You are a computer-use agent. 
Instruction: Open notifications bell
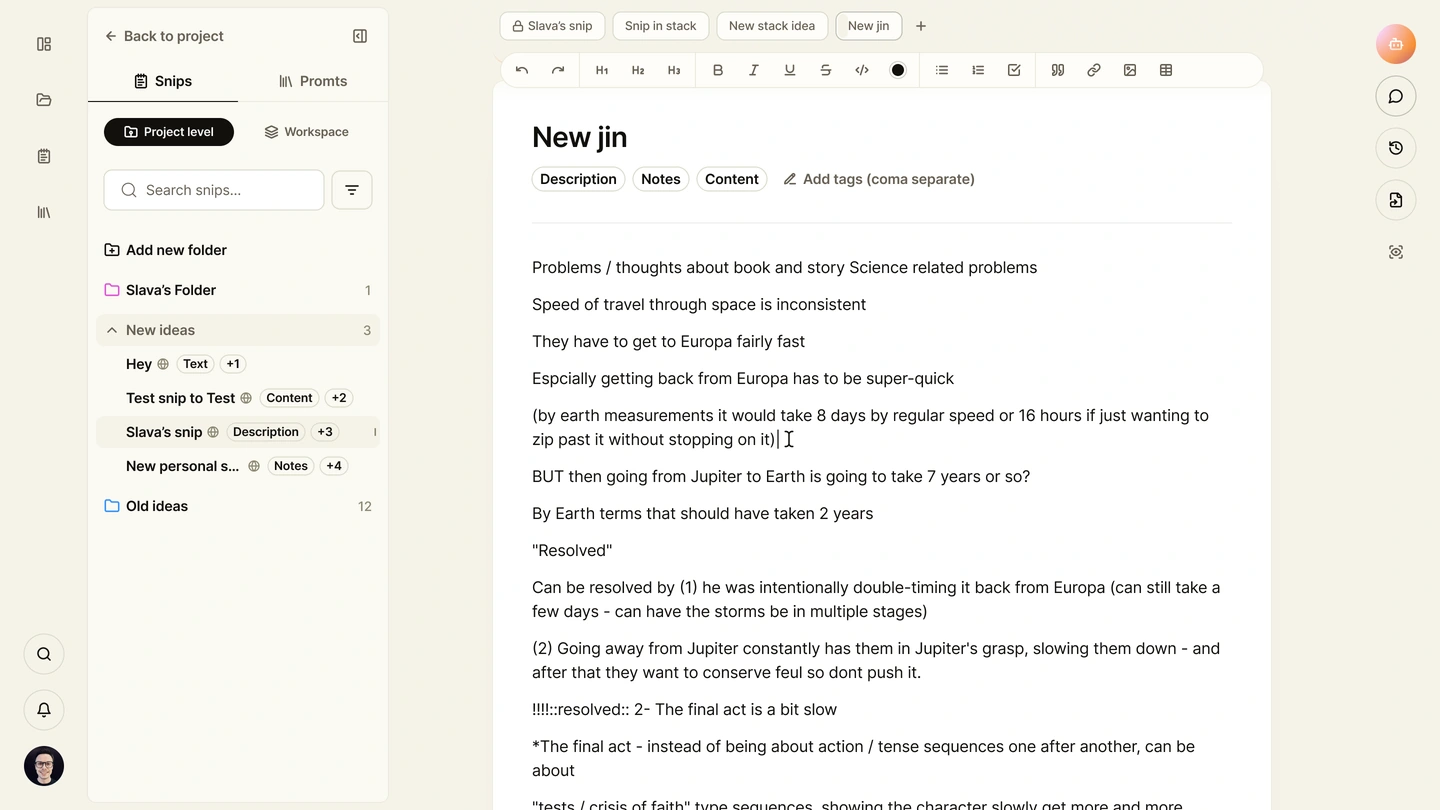click(44, 710)
